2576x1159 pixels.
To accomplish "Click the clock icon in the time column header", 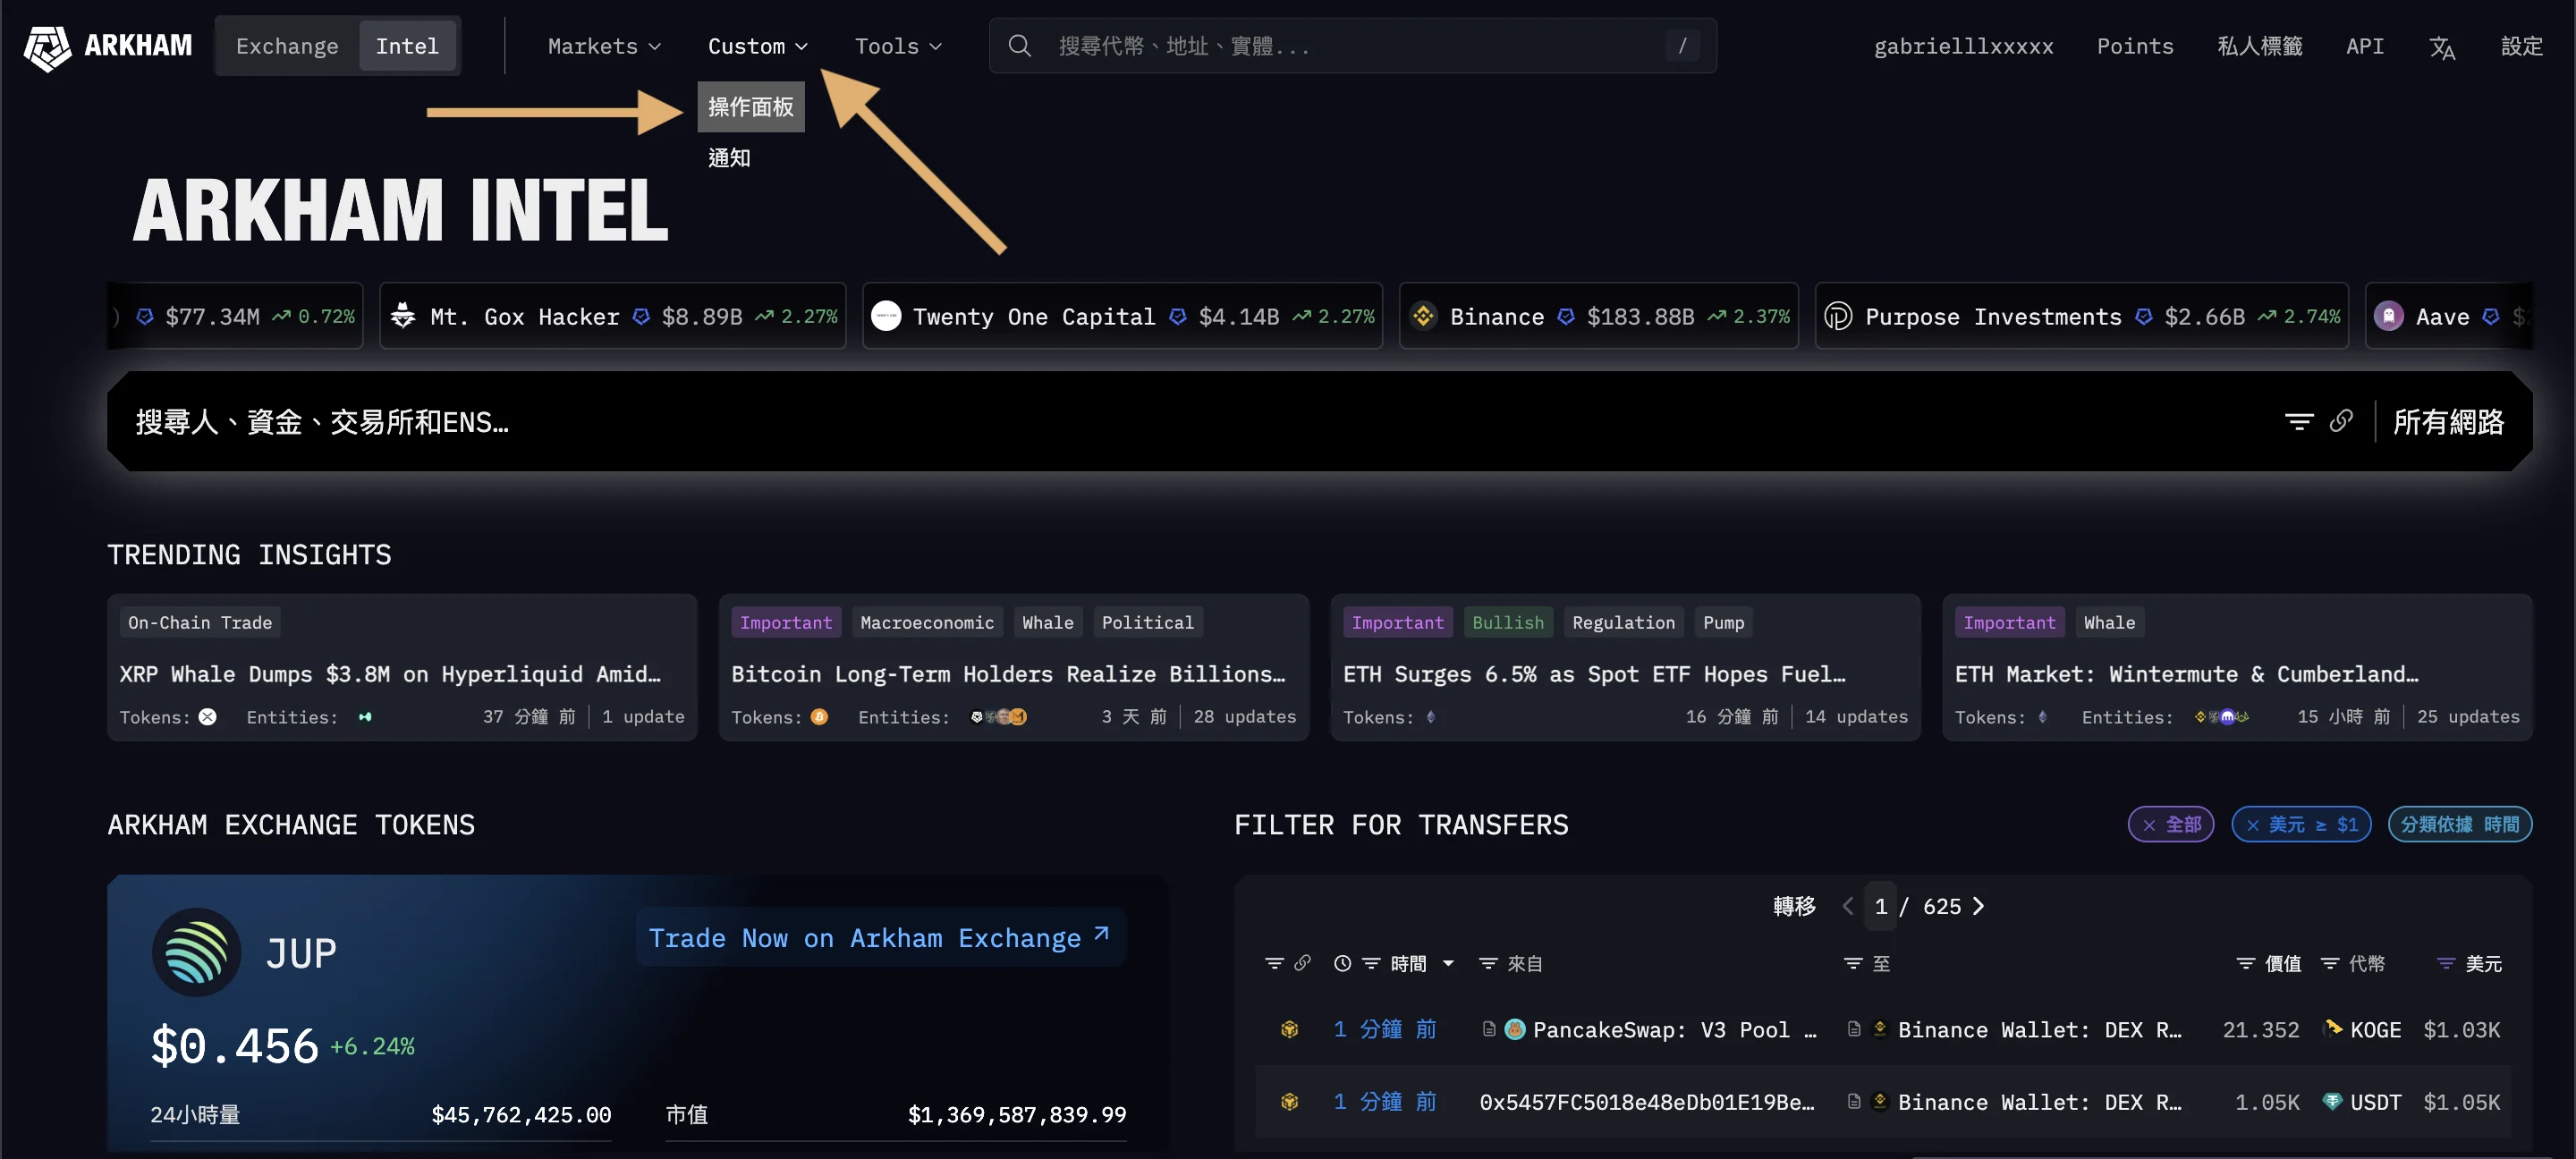I will pyautogui.click(x=1342, y=963).
